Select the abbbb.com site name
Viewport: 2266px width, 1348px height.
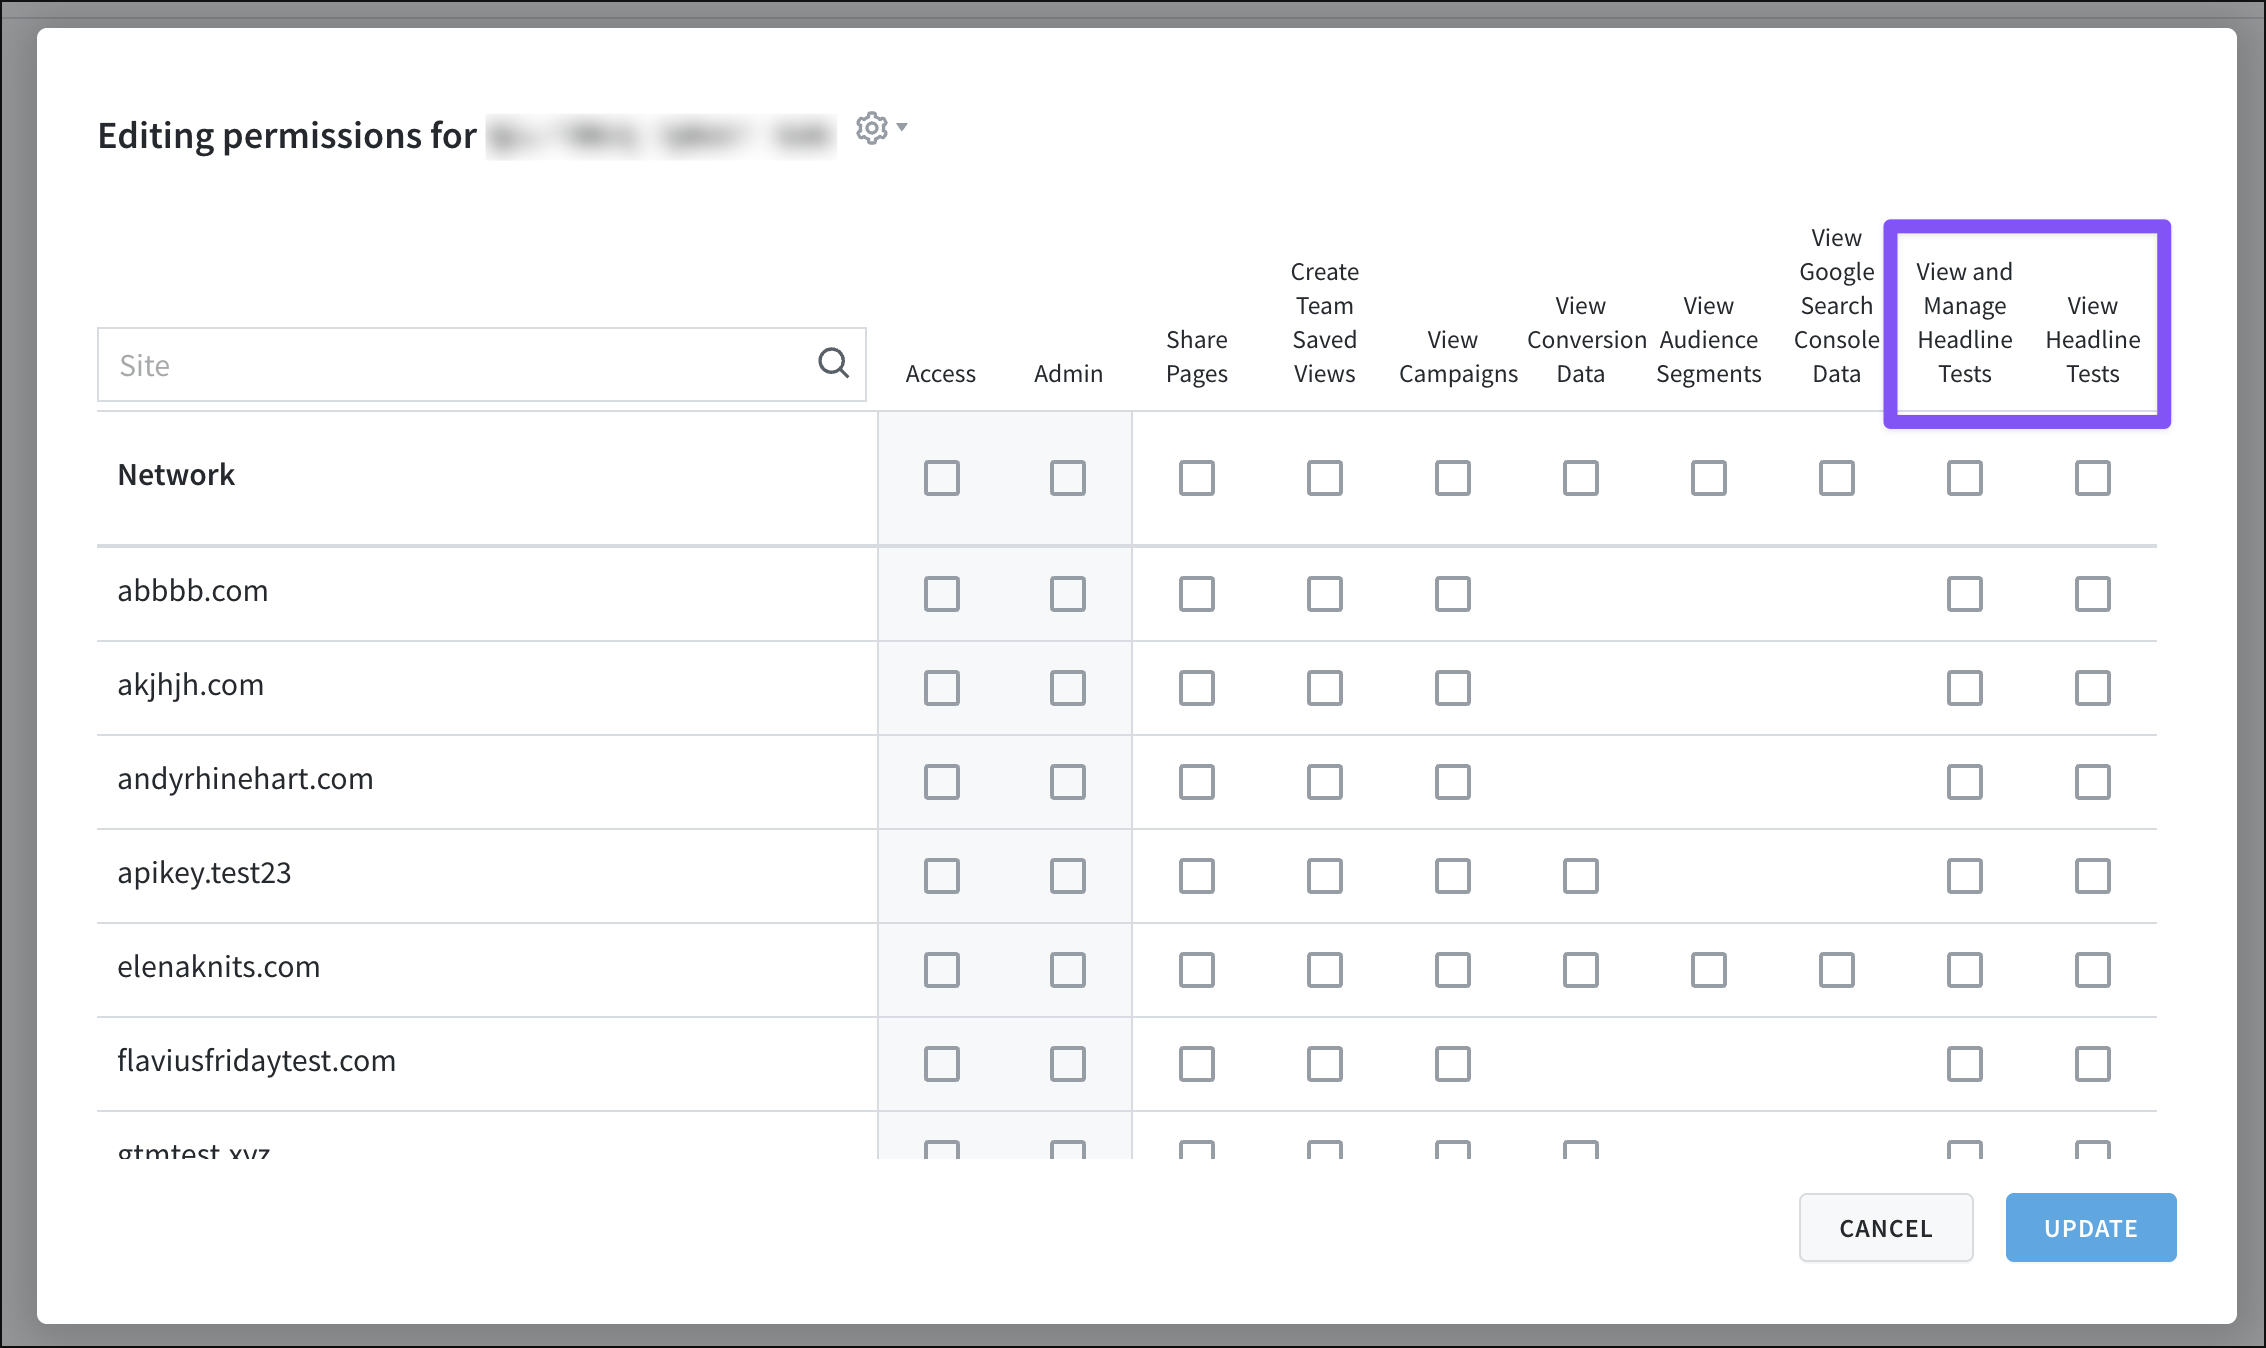point(193,591)
